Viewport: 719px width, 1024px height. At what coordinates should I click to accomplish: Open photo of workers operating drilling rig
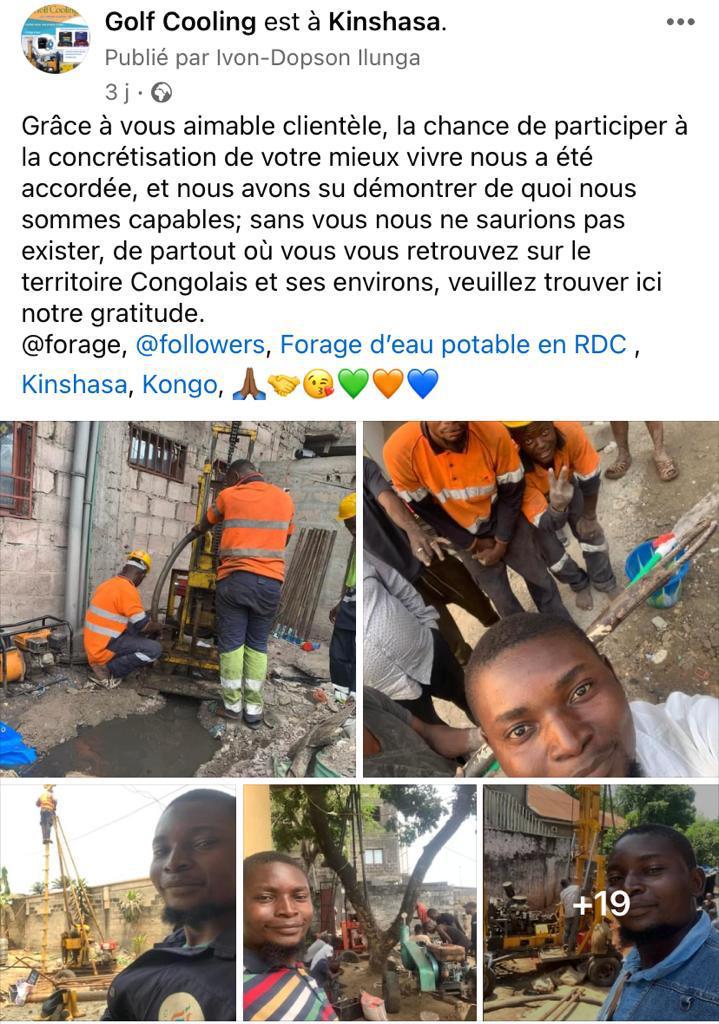click(178, 599)
